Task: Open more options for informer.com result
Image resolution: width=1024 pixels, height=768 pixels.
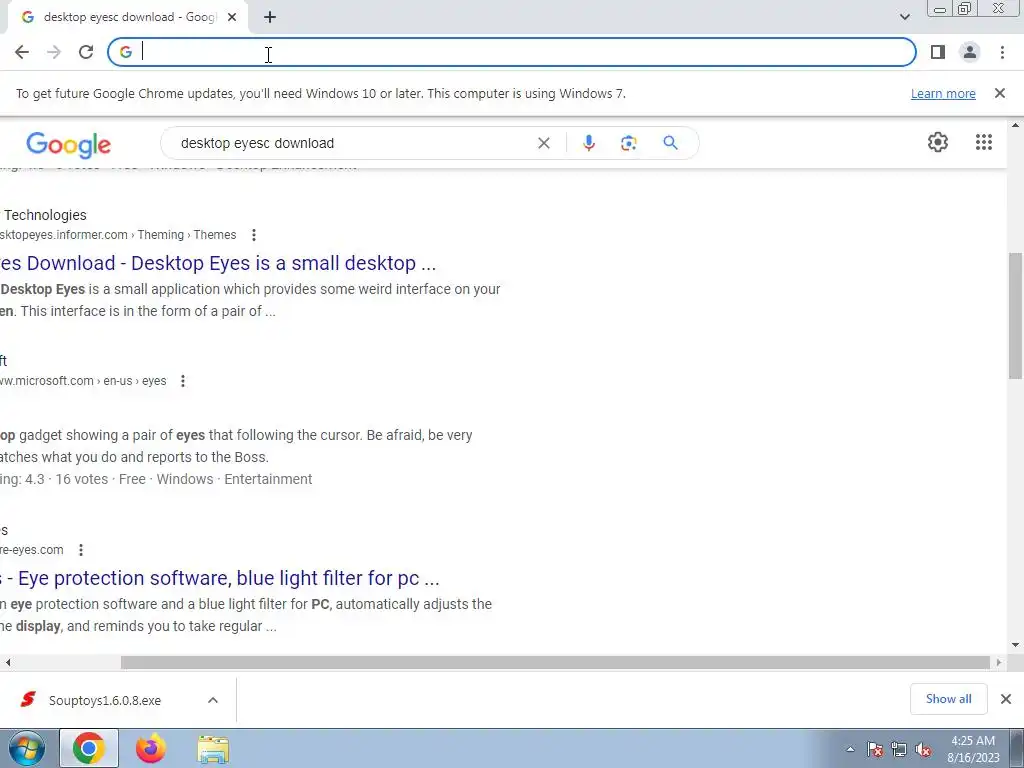Action: [253, 234]
